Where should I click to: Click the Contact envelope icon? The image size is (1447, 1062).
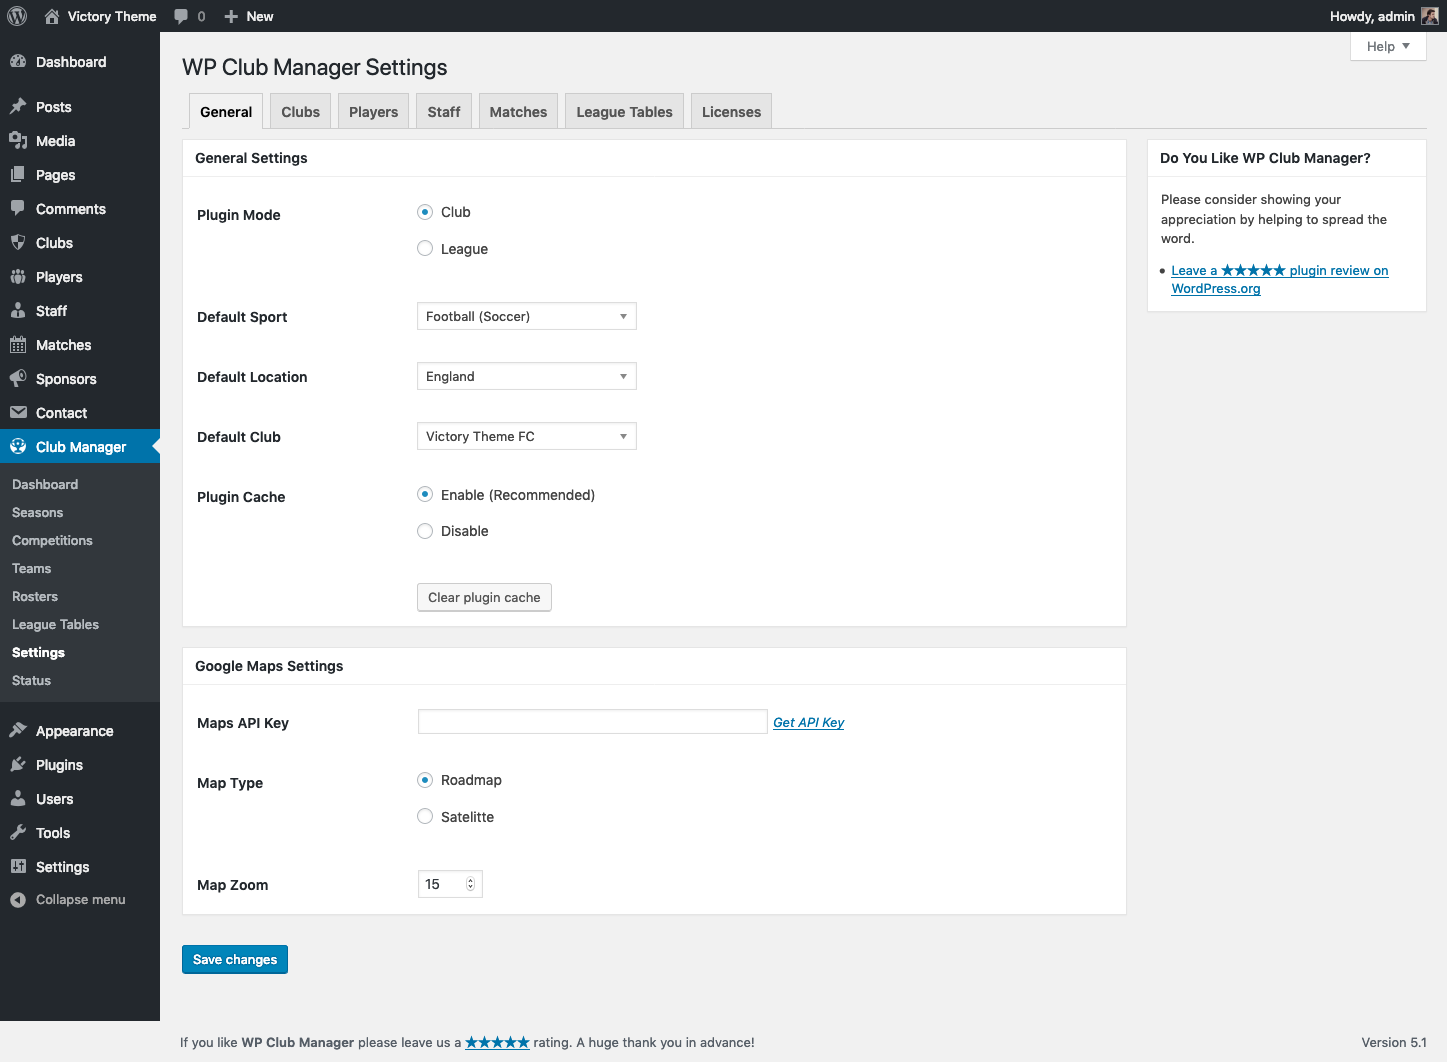coord(18,413)
